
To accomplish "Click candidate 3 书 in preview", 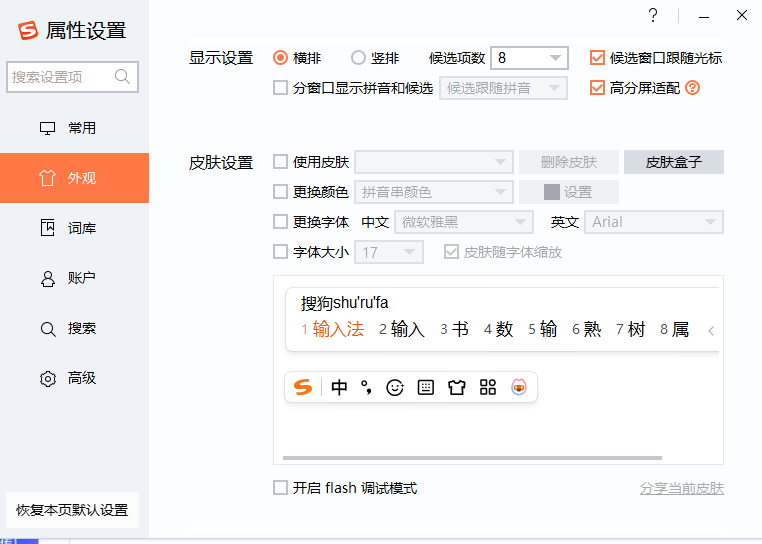I will 454,329.
